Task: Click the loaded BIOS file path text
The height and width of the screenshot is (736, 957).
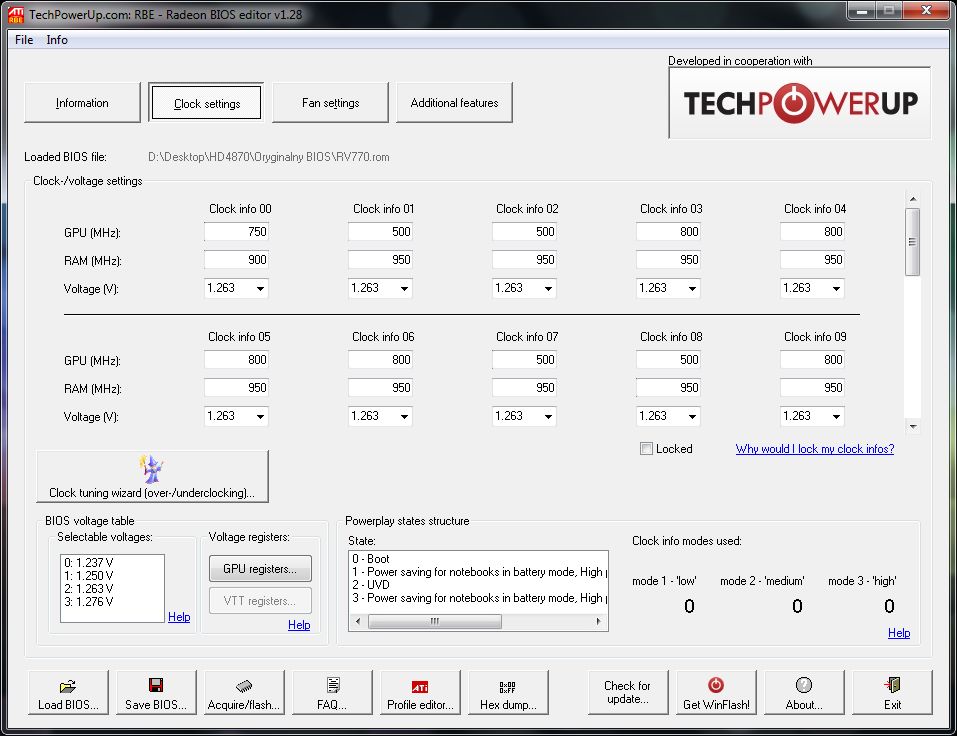Action: pos(269,157)
